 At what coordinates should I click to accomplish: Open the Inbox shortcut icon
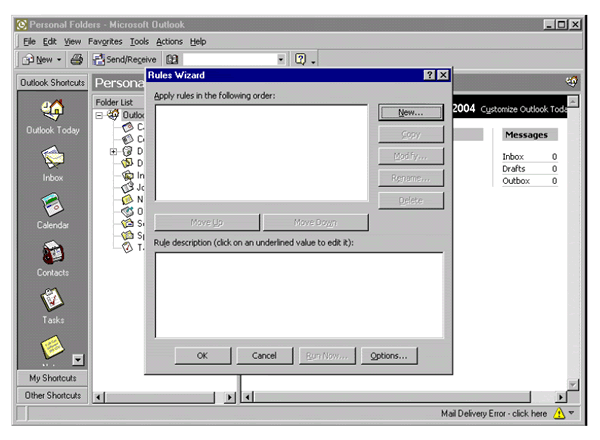pyautogui.click(x=53, y=157)
